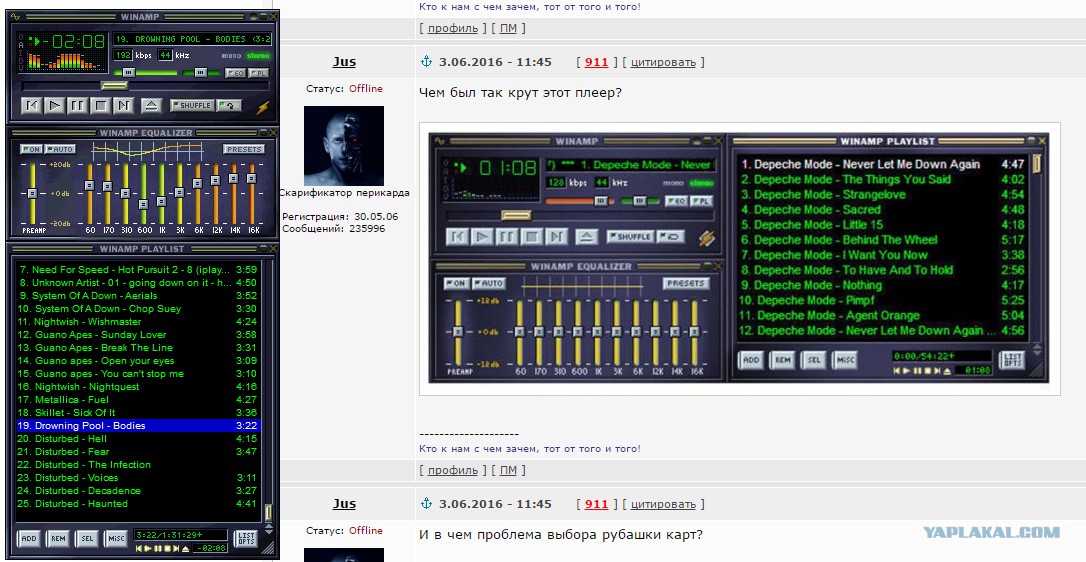Open playlist REM menu
This screenshot has height=562, width=1086.
point(58,538)
